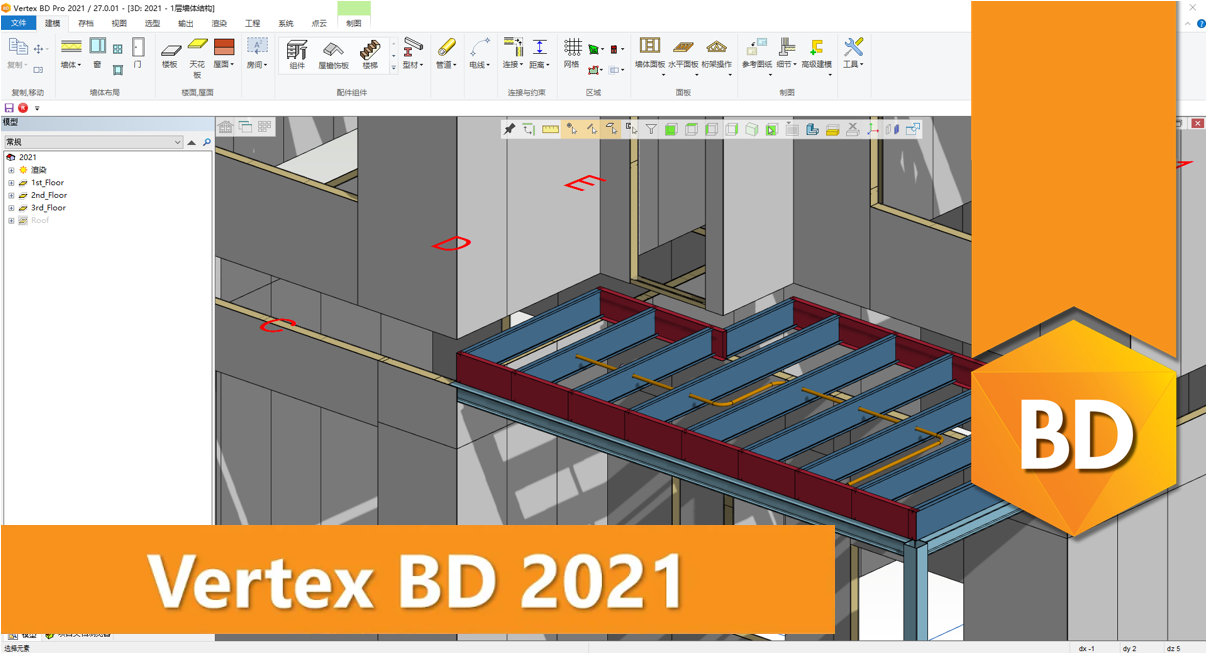Open the 电线 wire dropdown
The height and width of the screenshot is (654, 1206).
click(480, 65)
